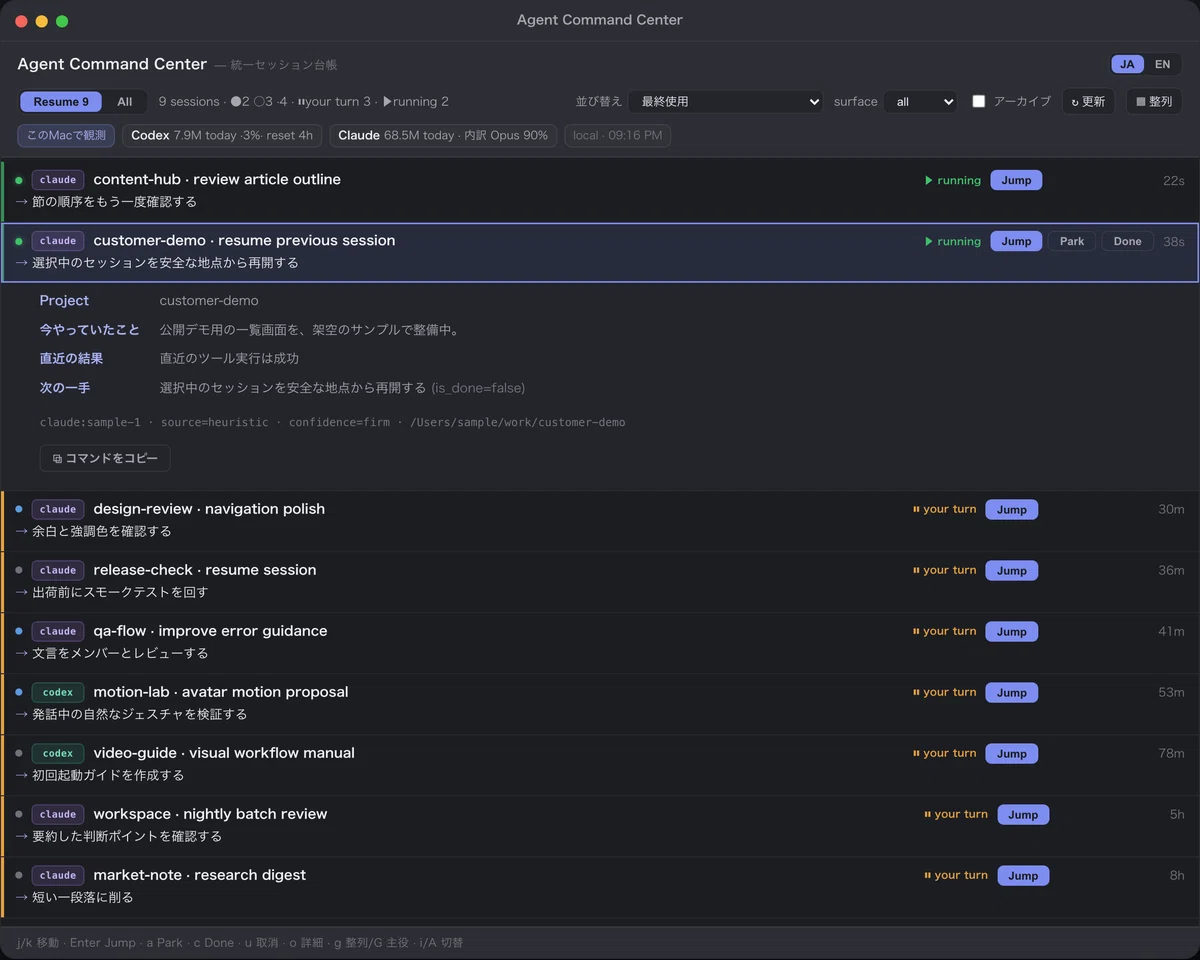
Task: Click the running status on customer-demo row
Action: point(953,242)
